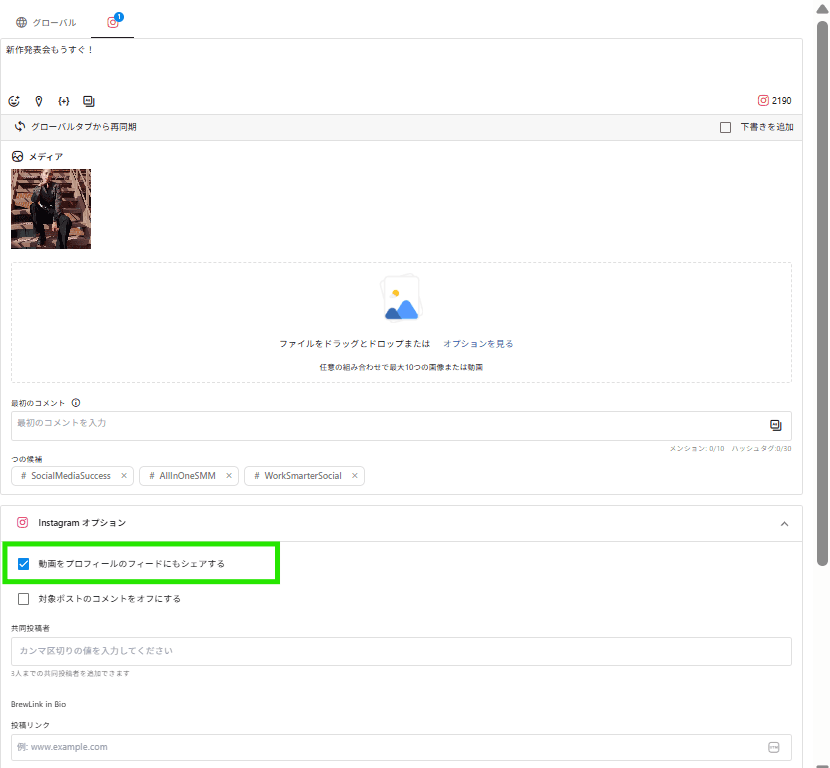This screenshot has height=768, width=830.
Task: Open the emoji picker in the caption toolbar
Action: (14, 101)
